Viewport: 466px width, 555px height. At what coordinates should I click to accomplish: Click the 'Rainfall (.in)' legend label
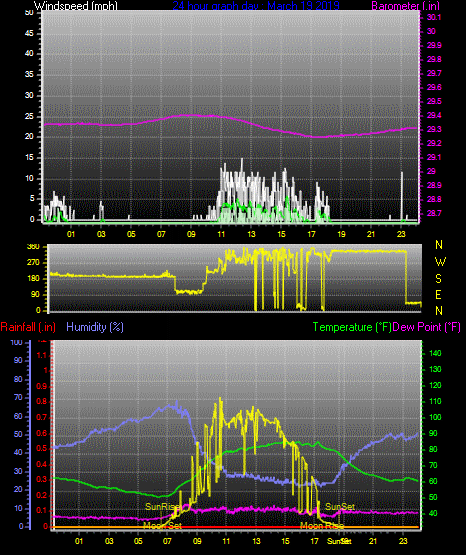click(28, 327)
